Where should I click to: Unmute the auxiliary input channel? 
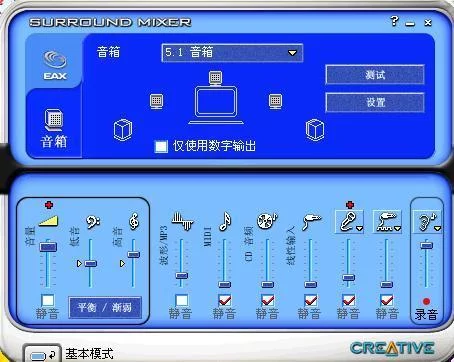[x=387, y=301]
